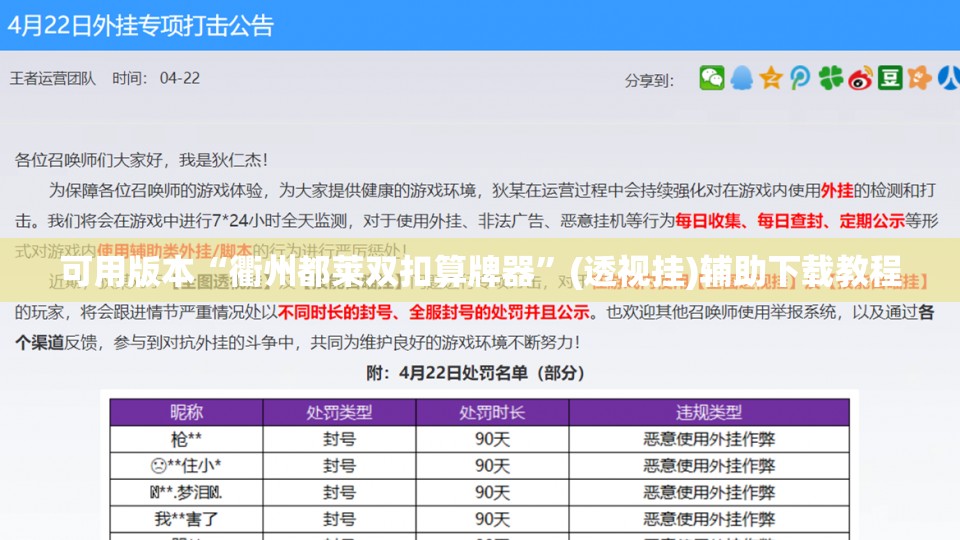
Task: Share to Douban with the green 豆 icon
Action: [x=890, y=78]
